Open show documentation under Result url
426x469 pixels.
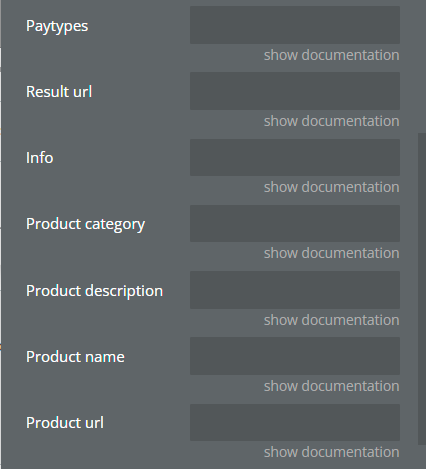[332, 121]
